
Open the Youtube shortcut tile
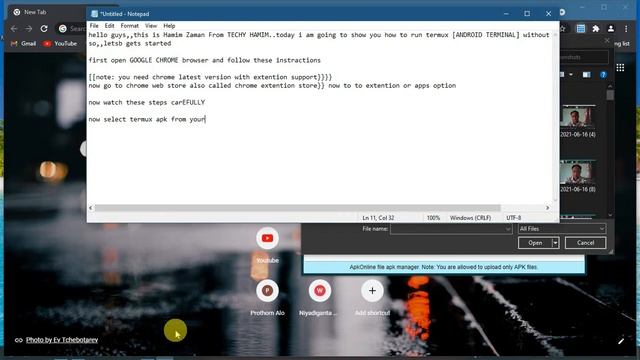click(x=267, y=238)
